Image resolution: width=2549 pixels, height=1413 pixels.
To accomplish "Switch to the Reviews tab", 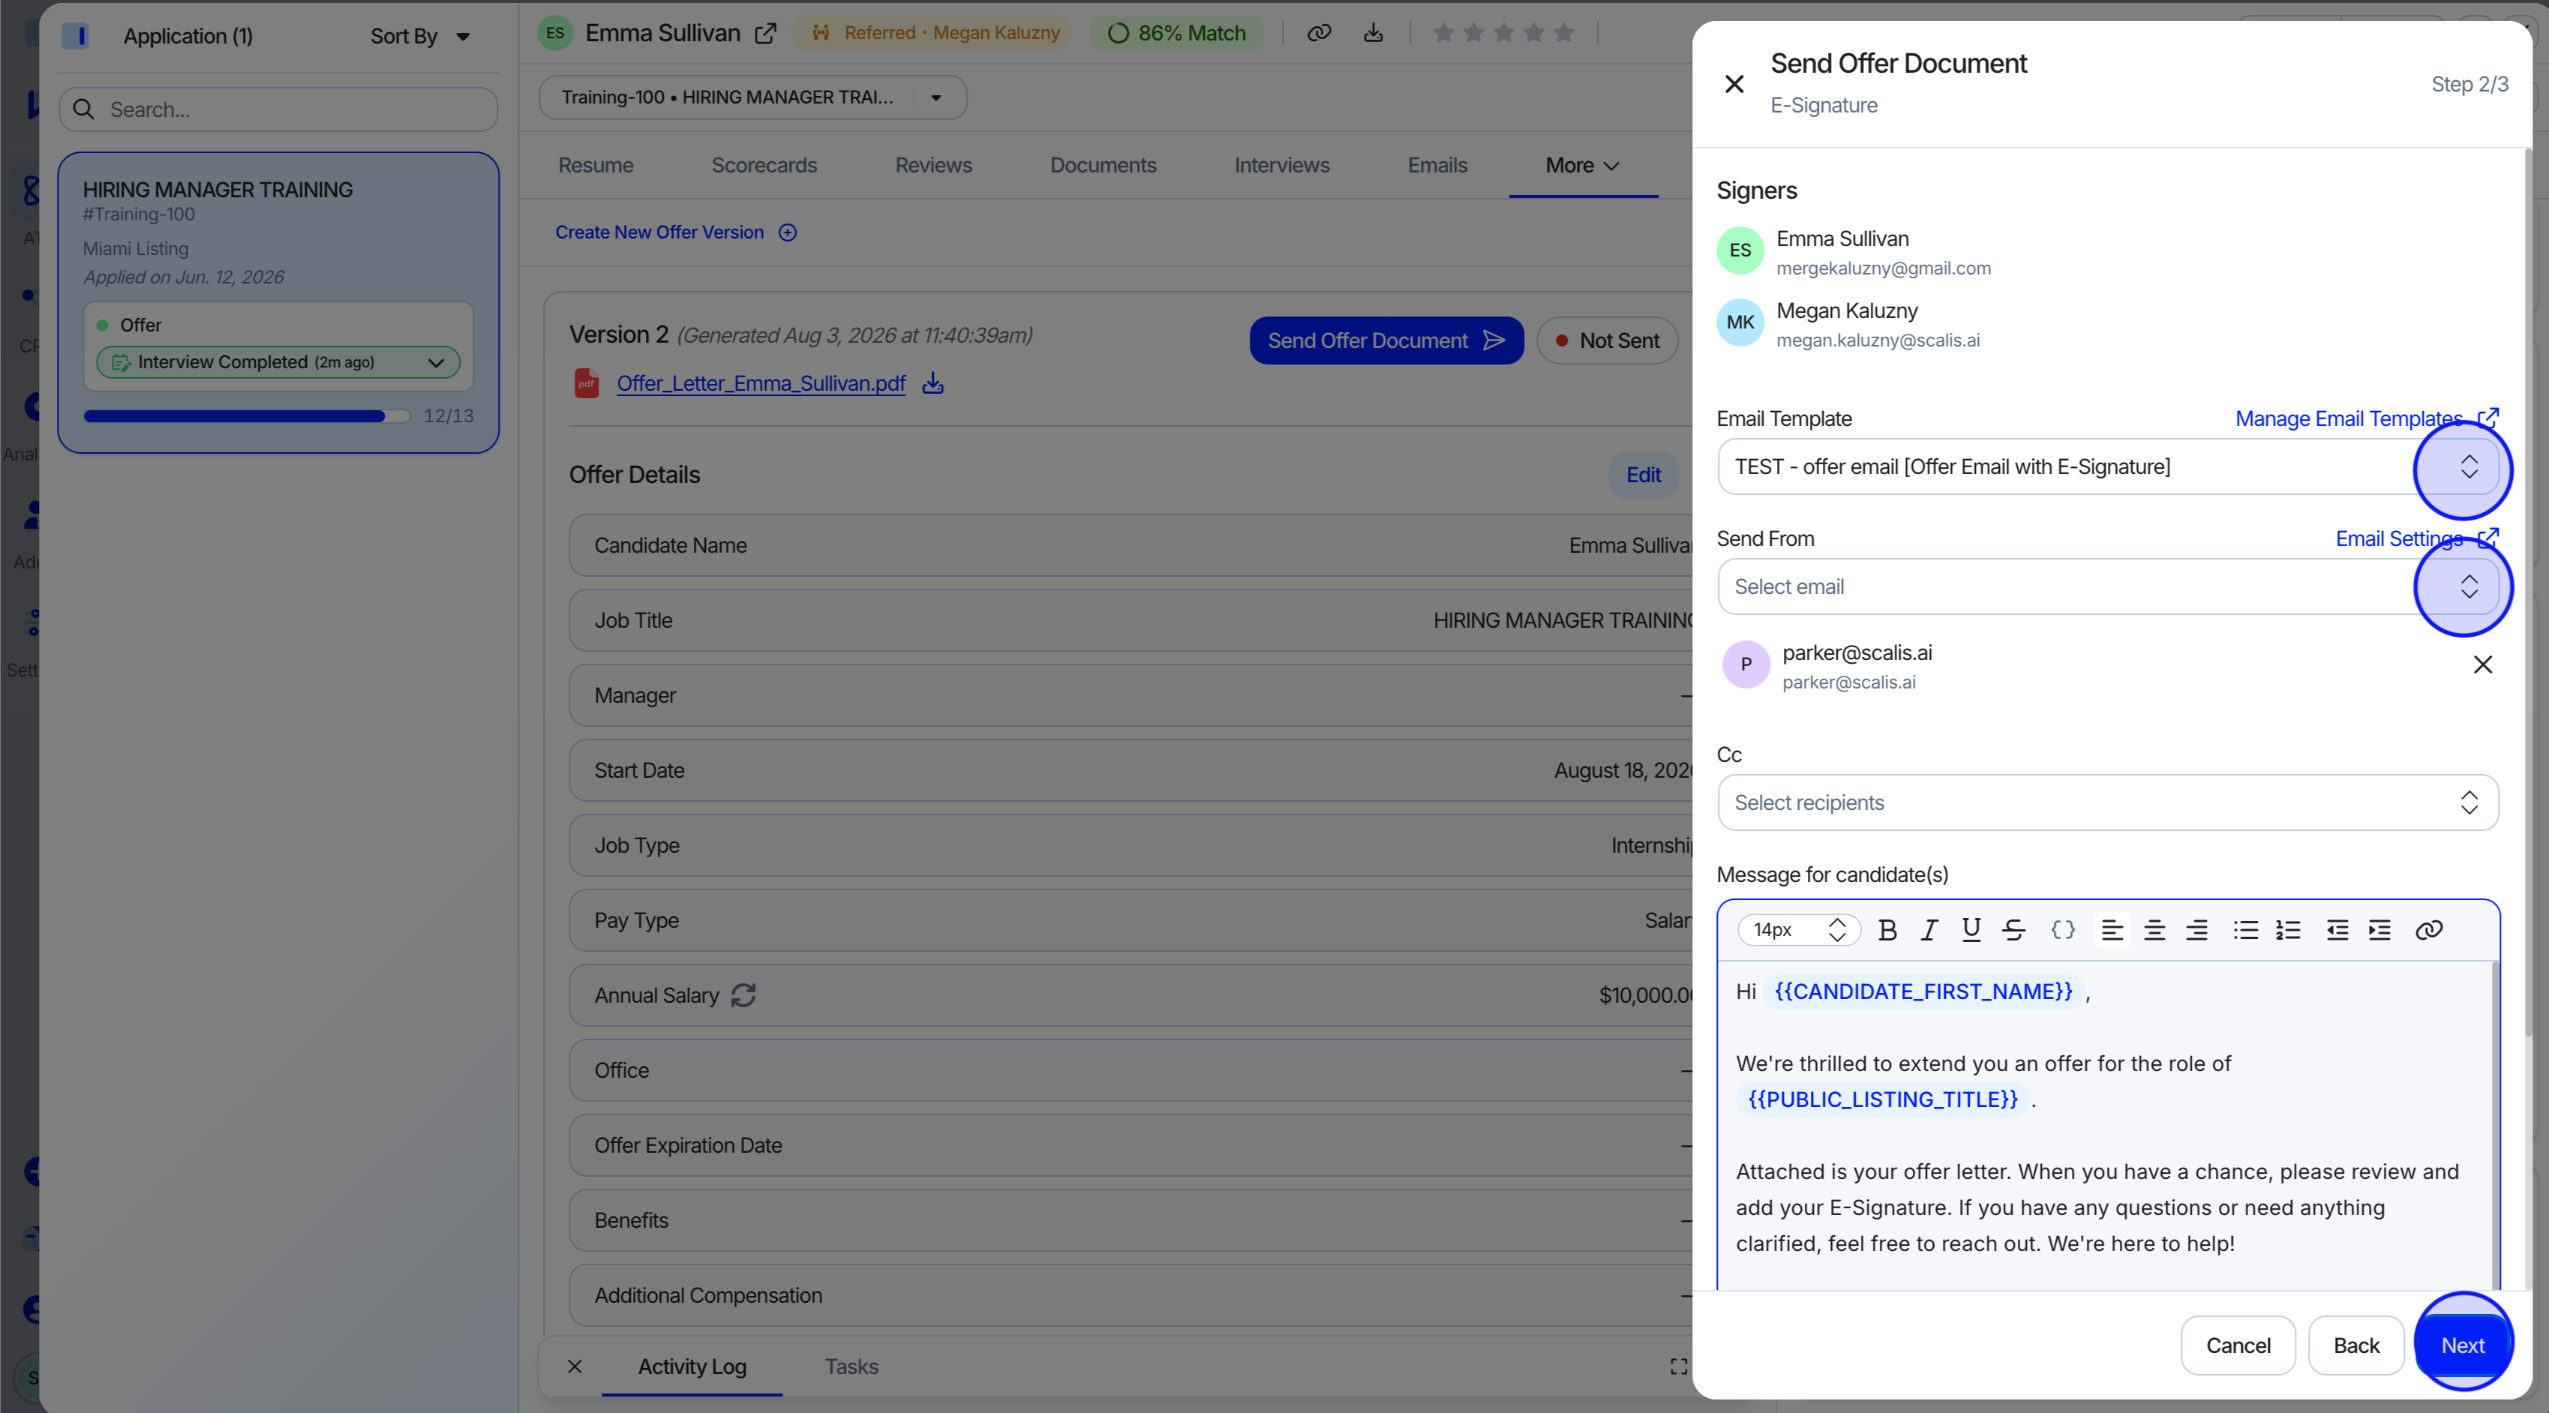I will [933, 165].
